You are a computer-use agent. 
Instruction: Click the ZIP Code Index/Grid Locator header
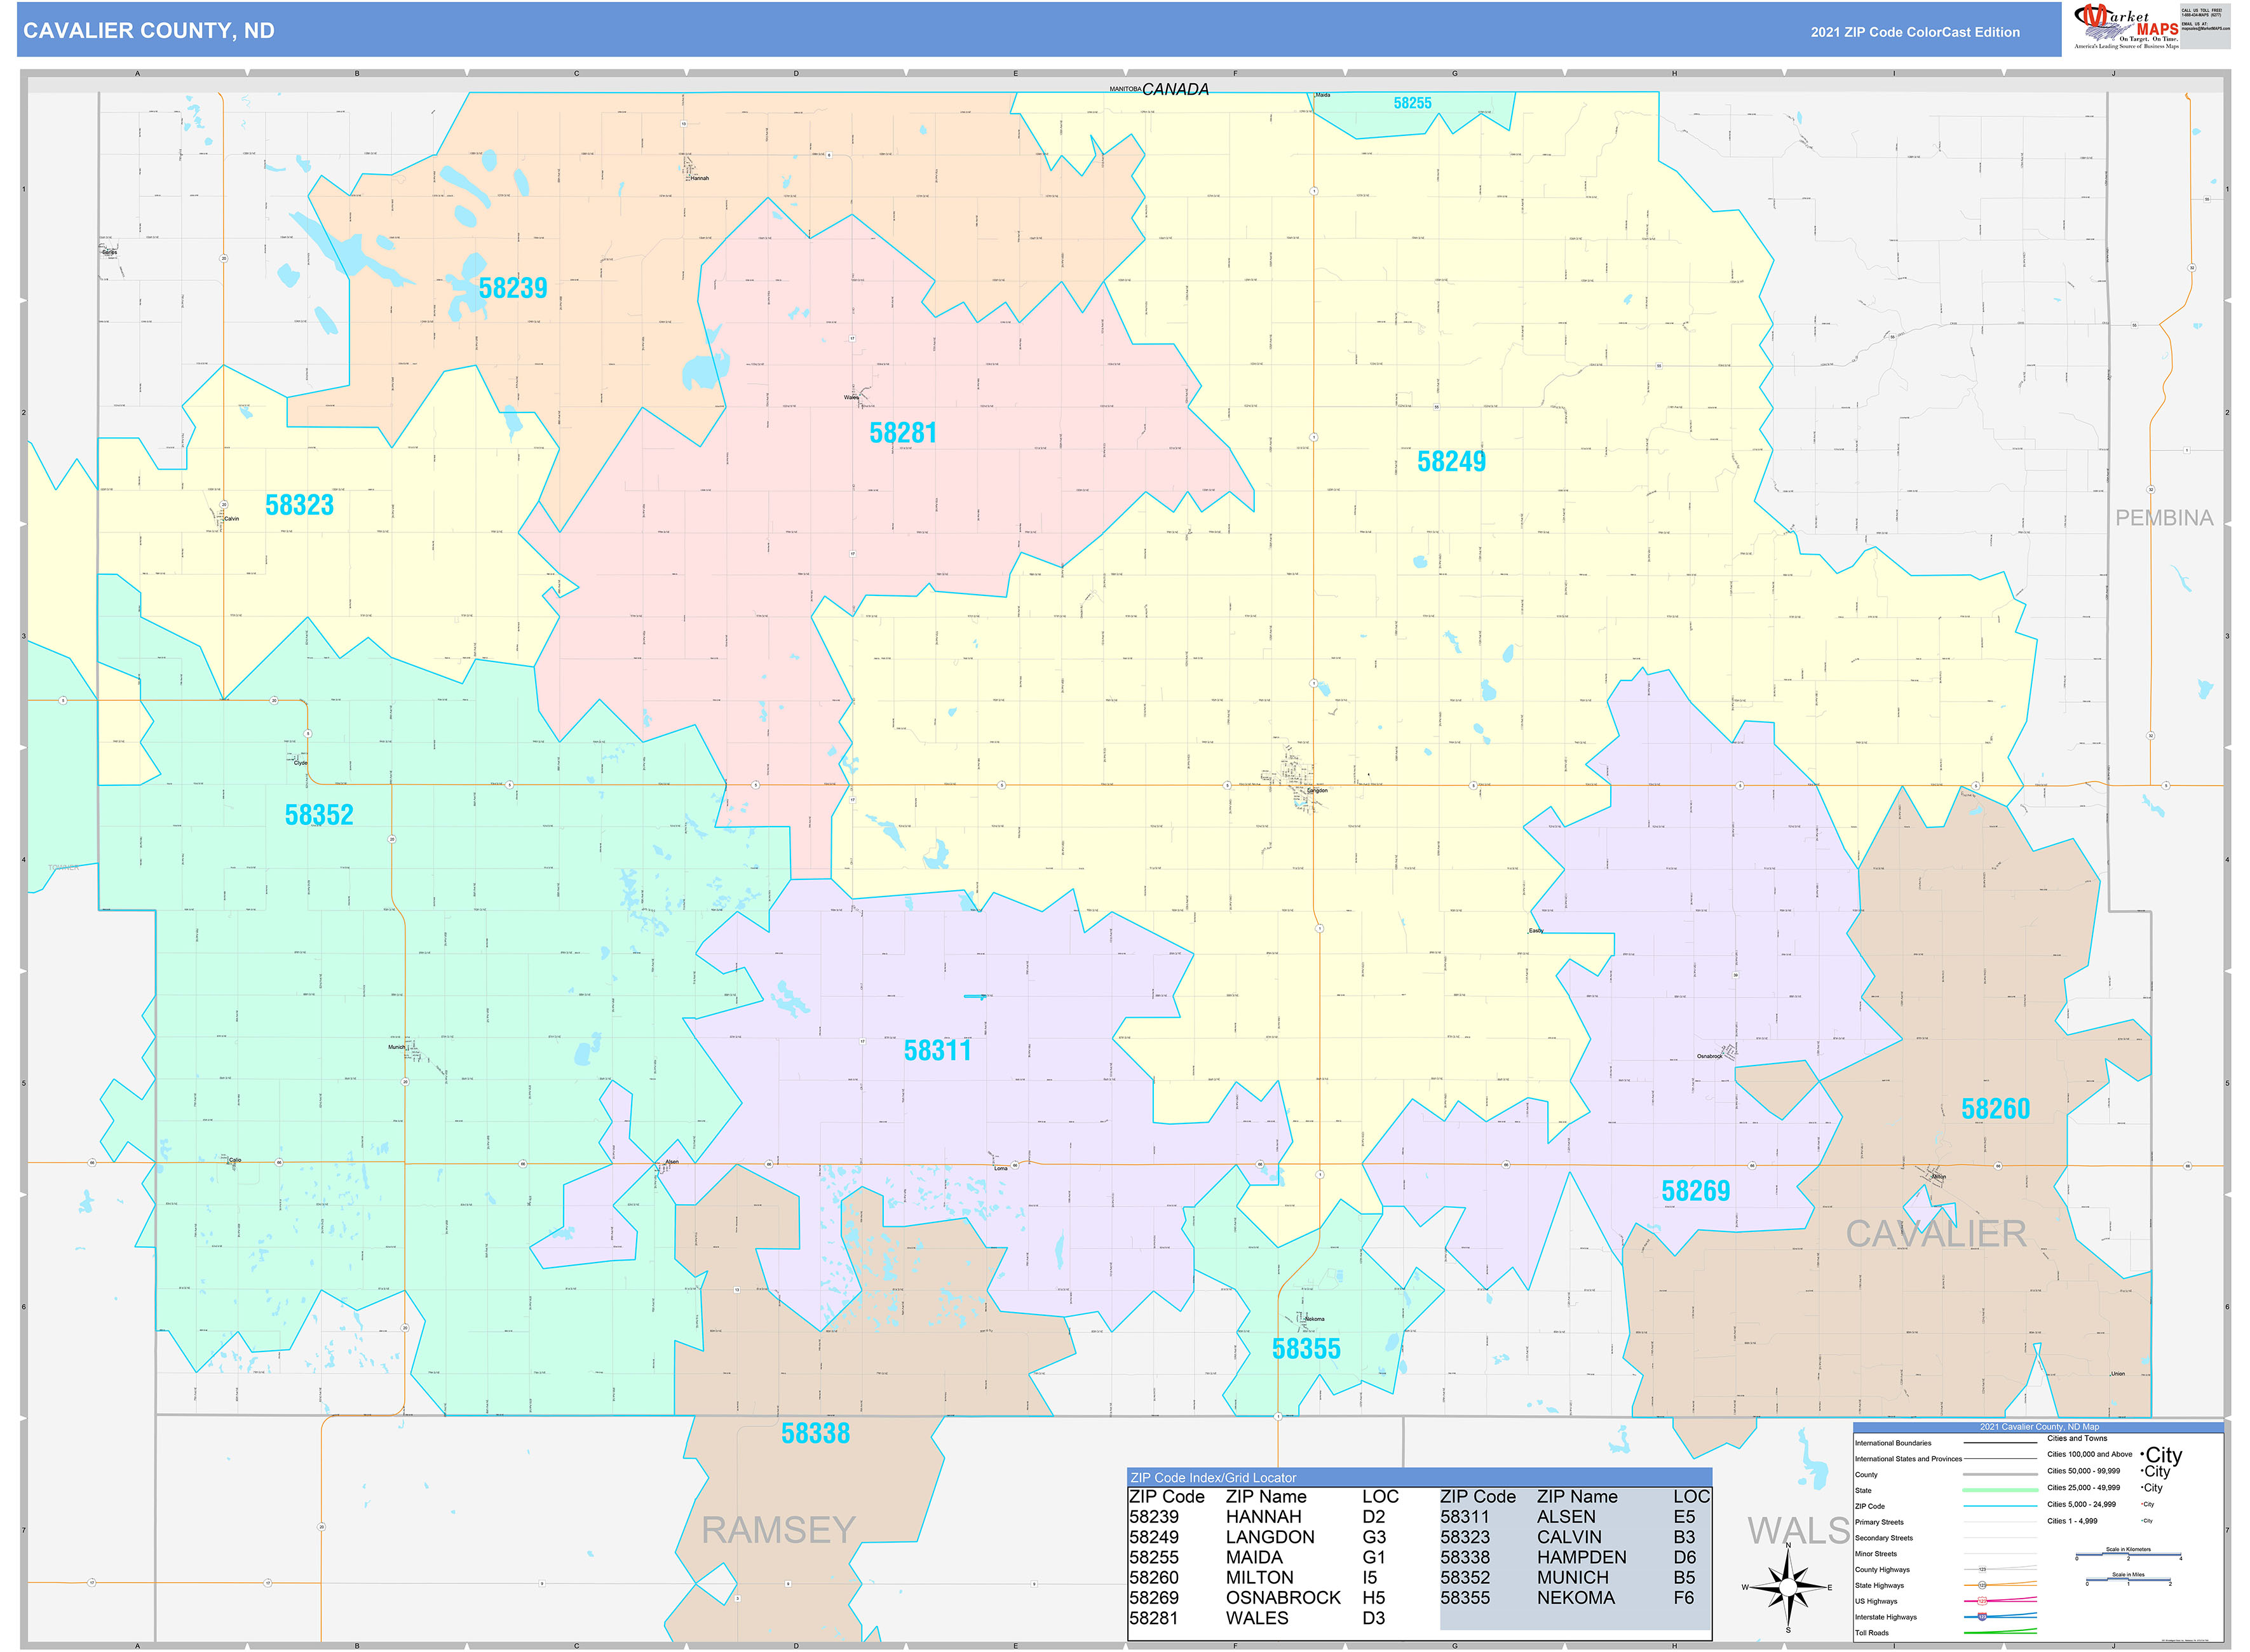pyautogui.click(x=1213, y=1478)
